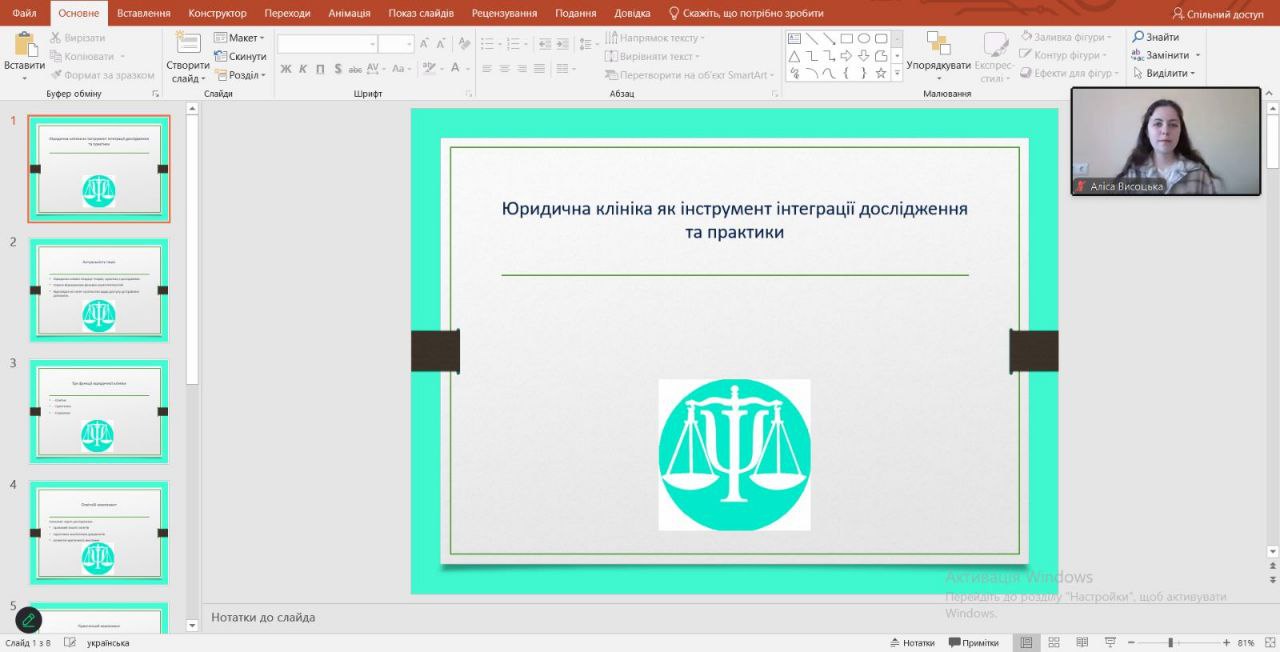This screenshot has height=652, width=1280.
Task: Select the oval shape in shapes gallery
Action: coord(864,38)
